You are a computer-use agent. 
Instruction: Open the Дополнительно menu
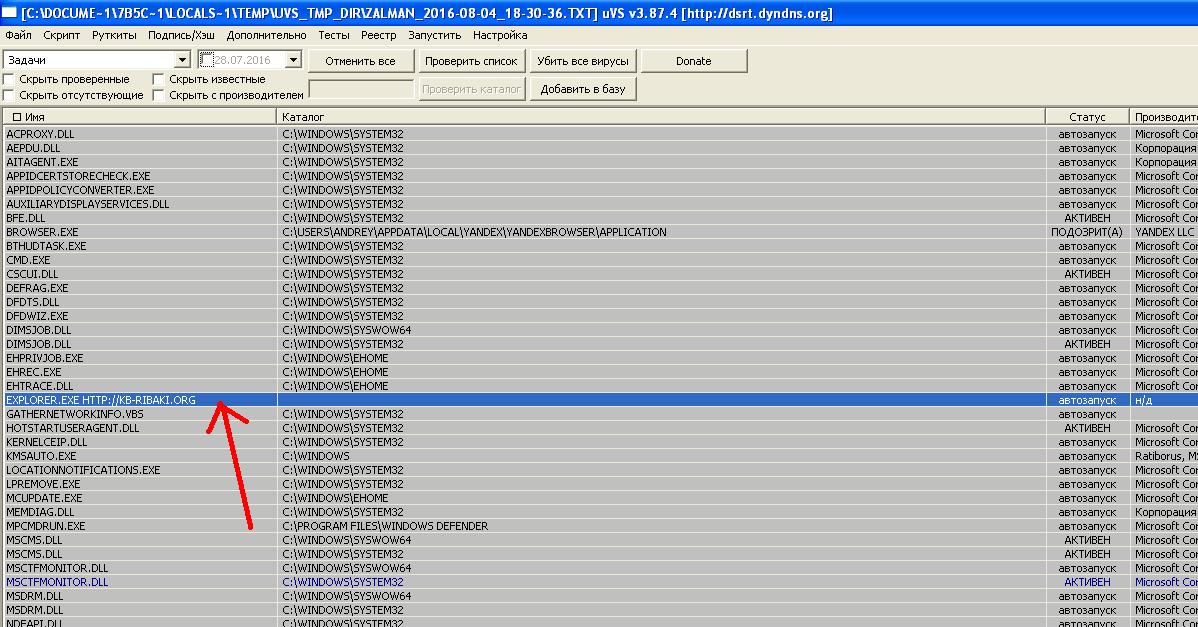pos(267,35)
